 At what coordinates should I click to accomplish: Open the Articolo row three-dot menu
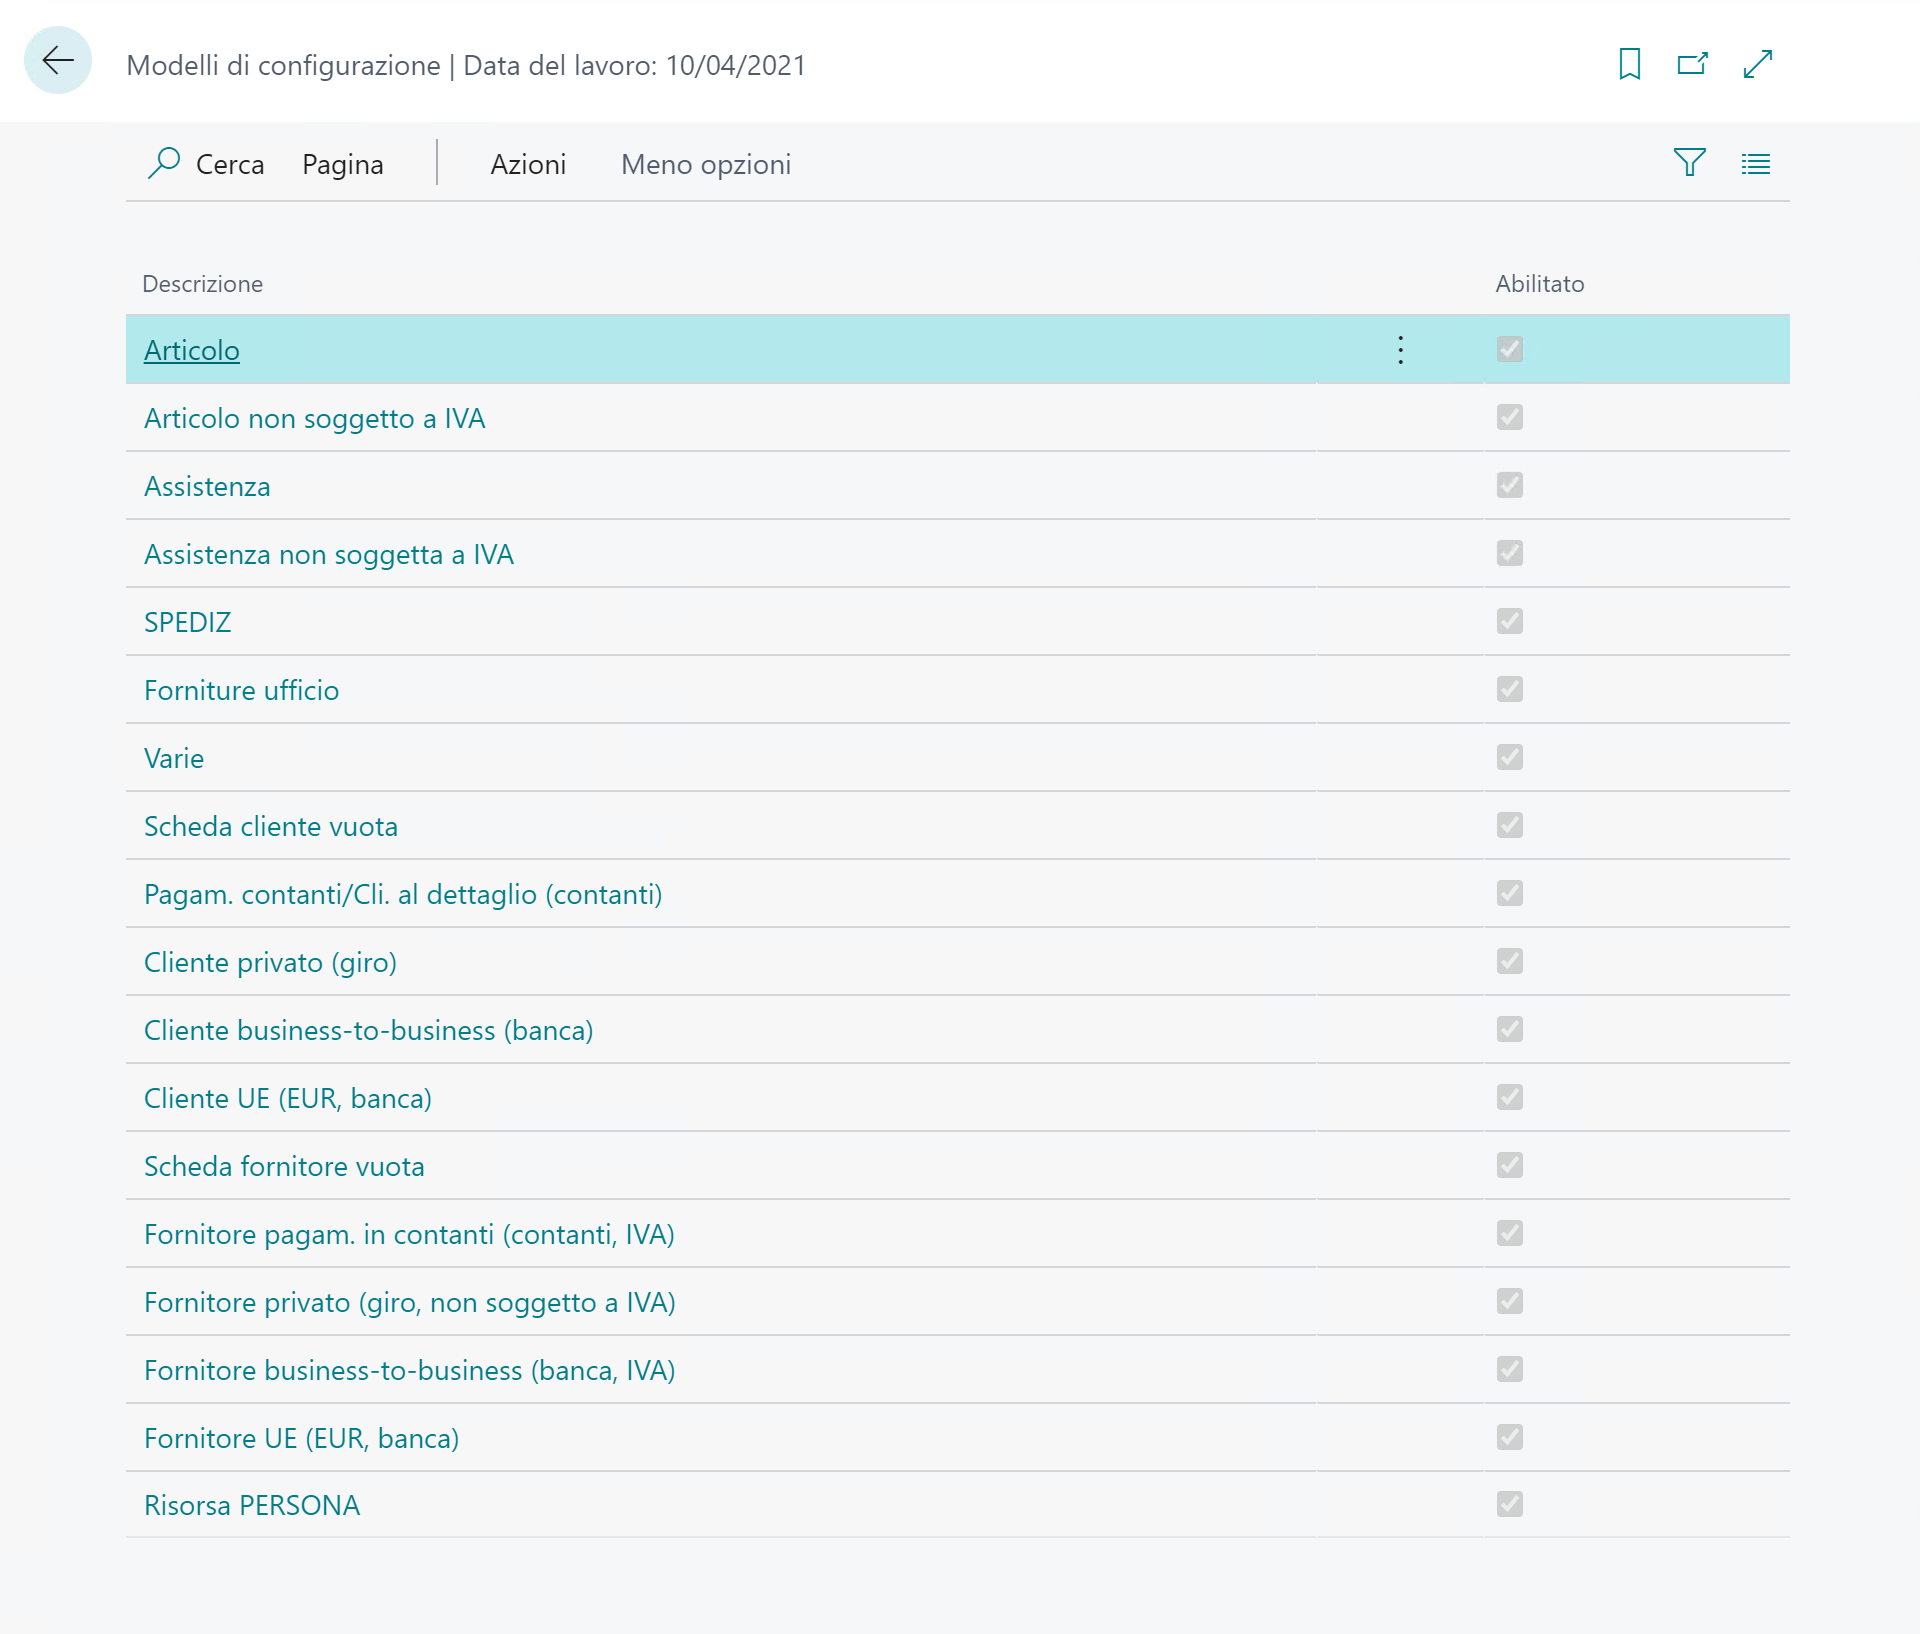coord(1400,350)
